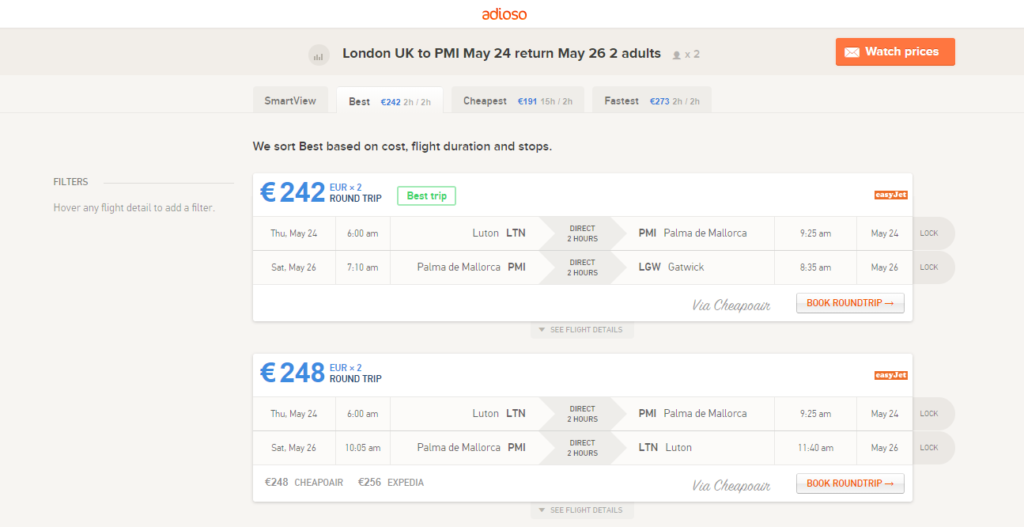
Task: Expand flight details under €248 trip
Action: click(x=581, y=510)
